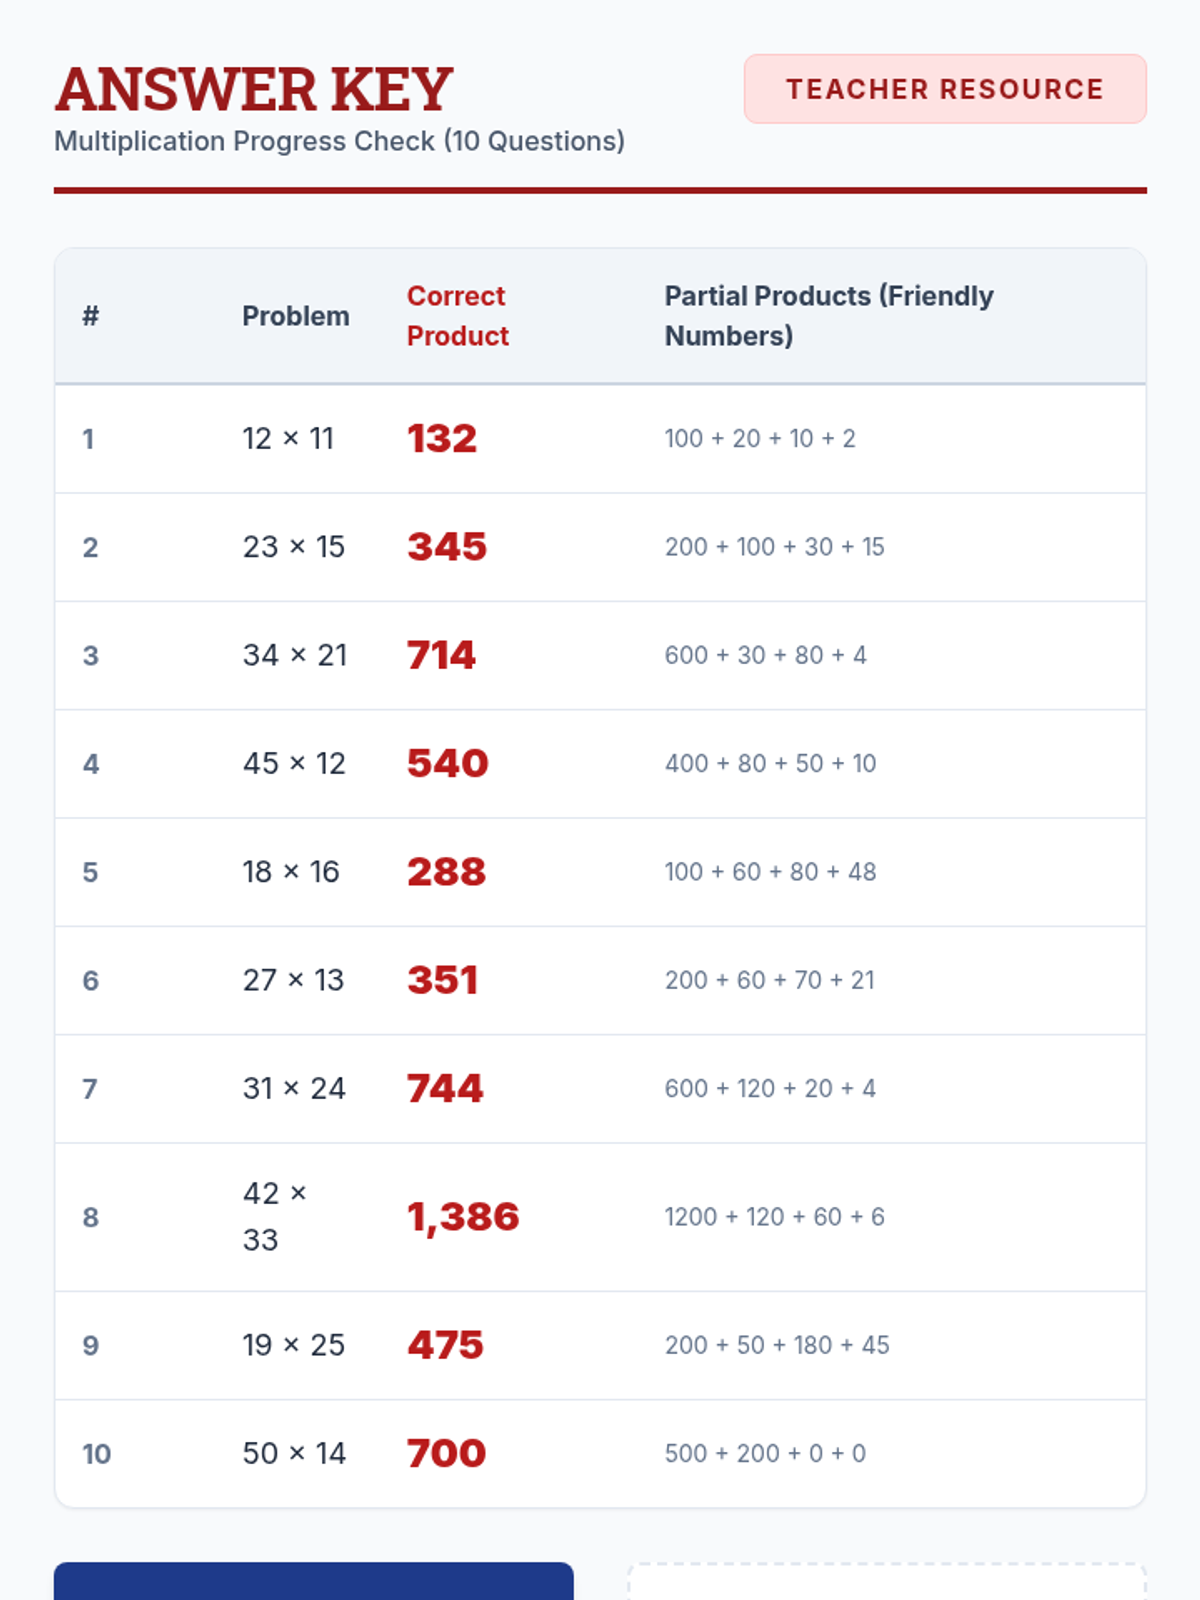Click the # column header
Screen dimensions: 1200x1600
(x=90, y=316)
